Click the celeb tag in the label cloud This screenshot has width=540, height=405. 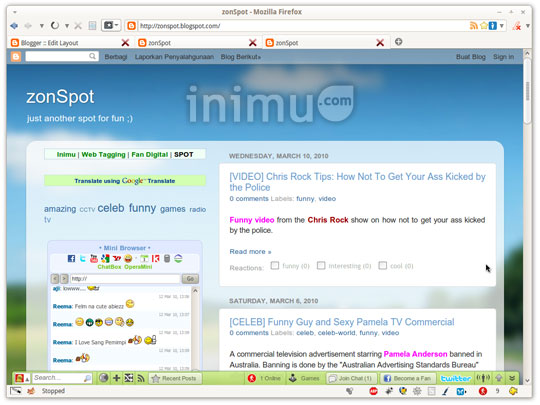coord(111,208)
